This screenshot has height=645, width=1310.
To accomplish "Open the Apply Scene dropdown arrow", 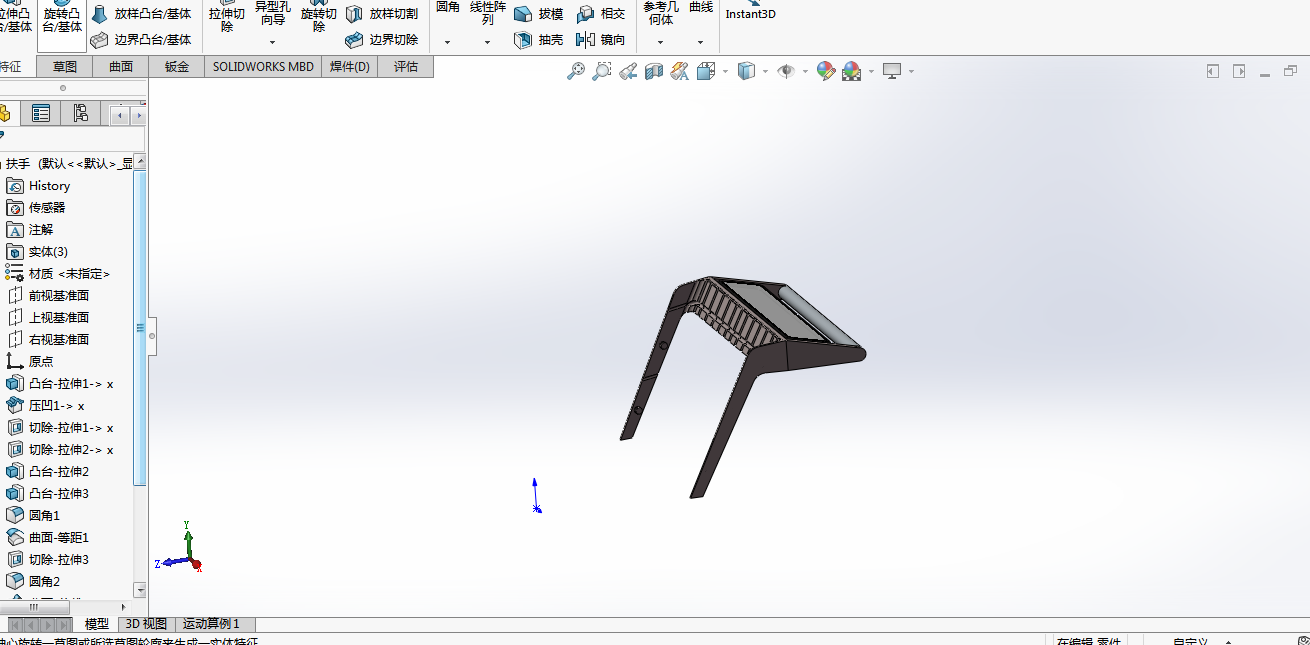I will tap(871, 72).
